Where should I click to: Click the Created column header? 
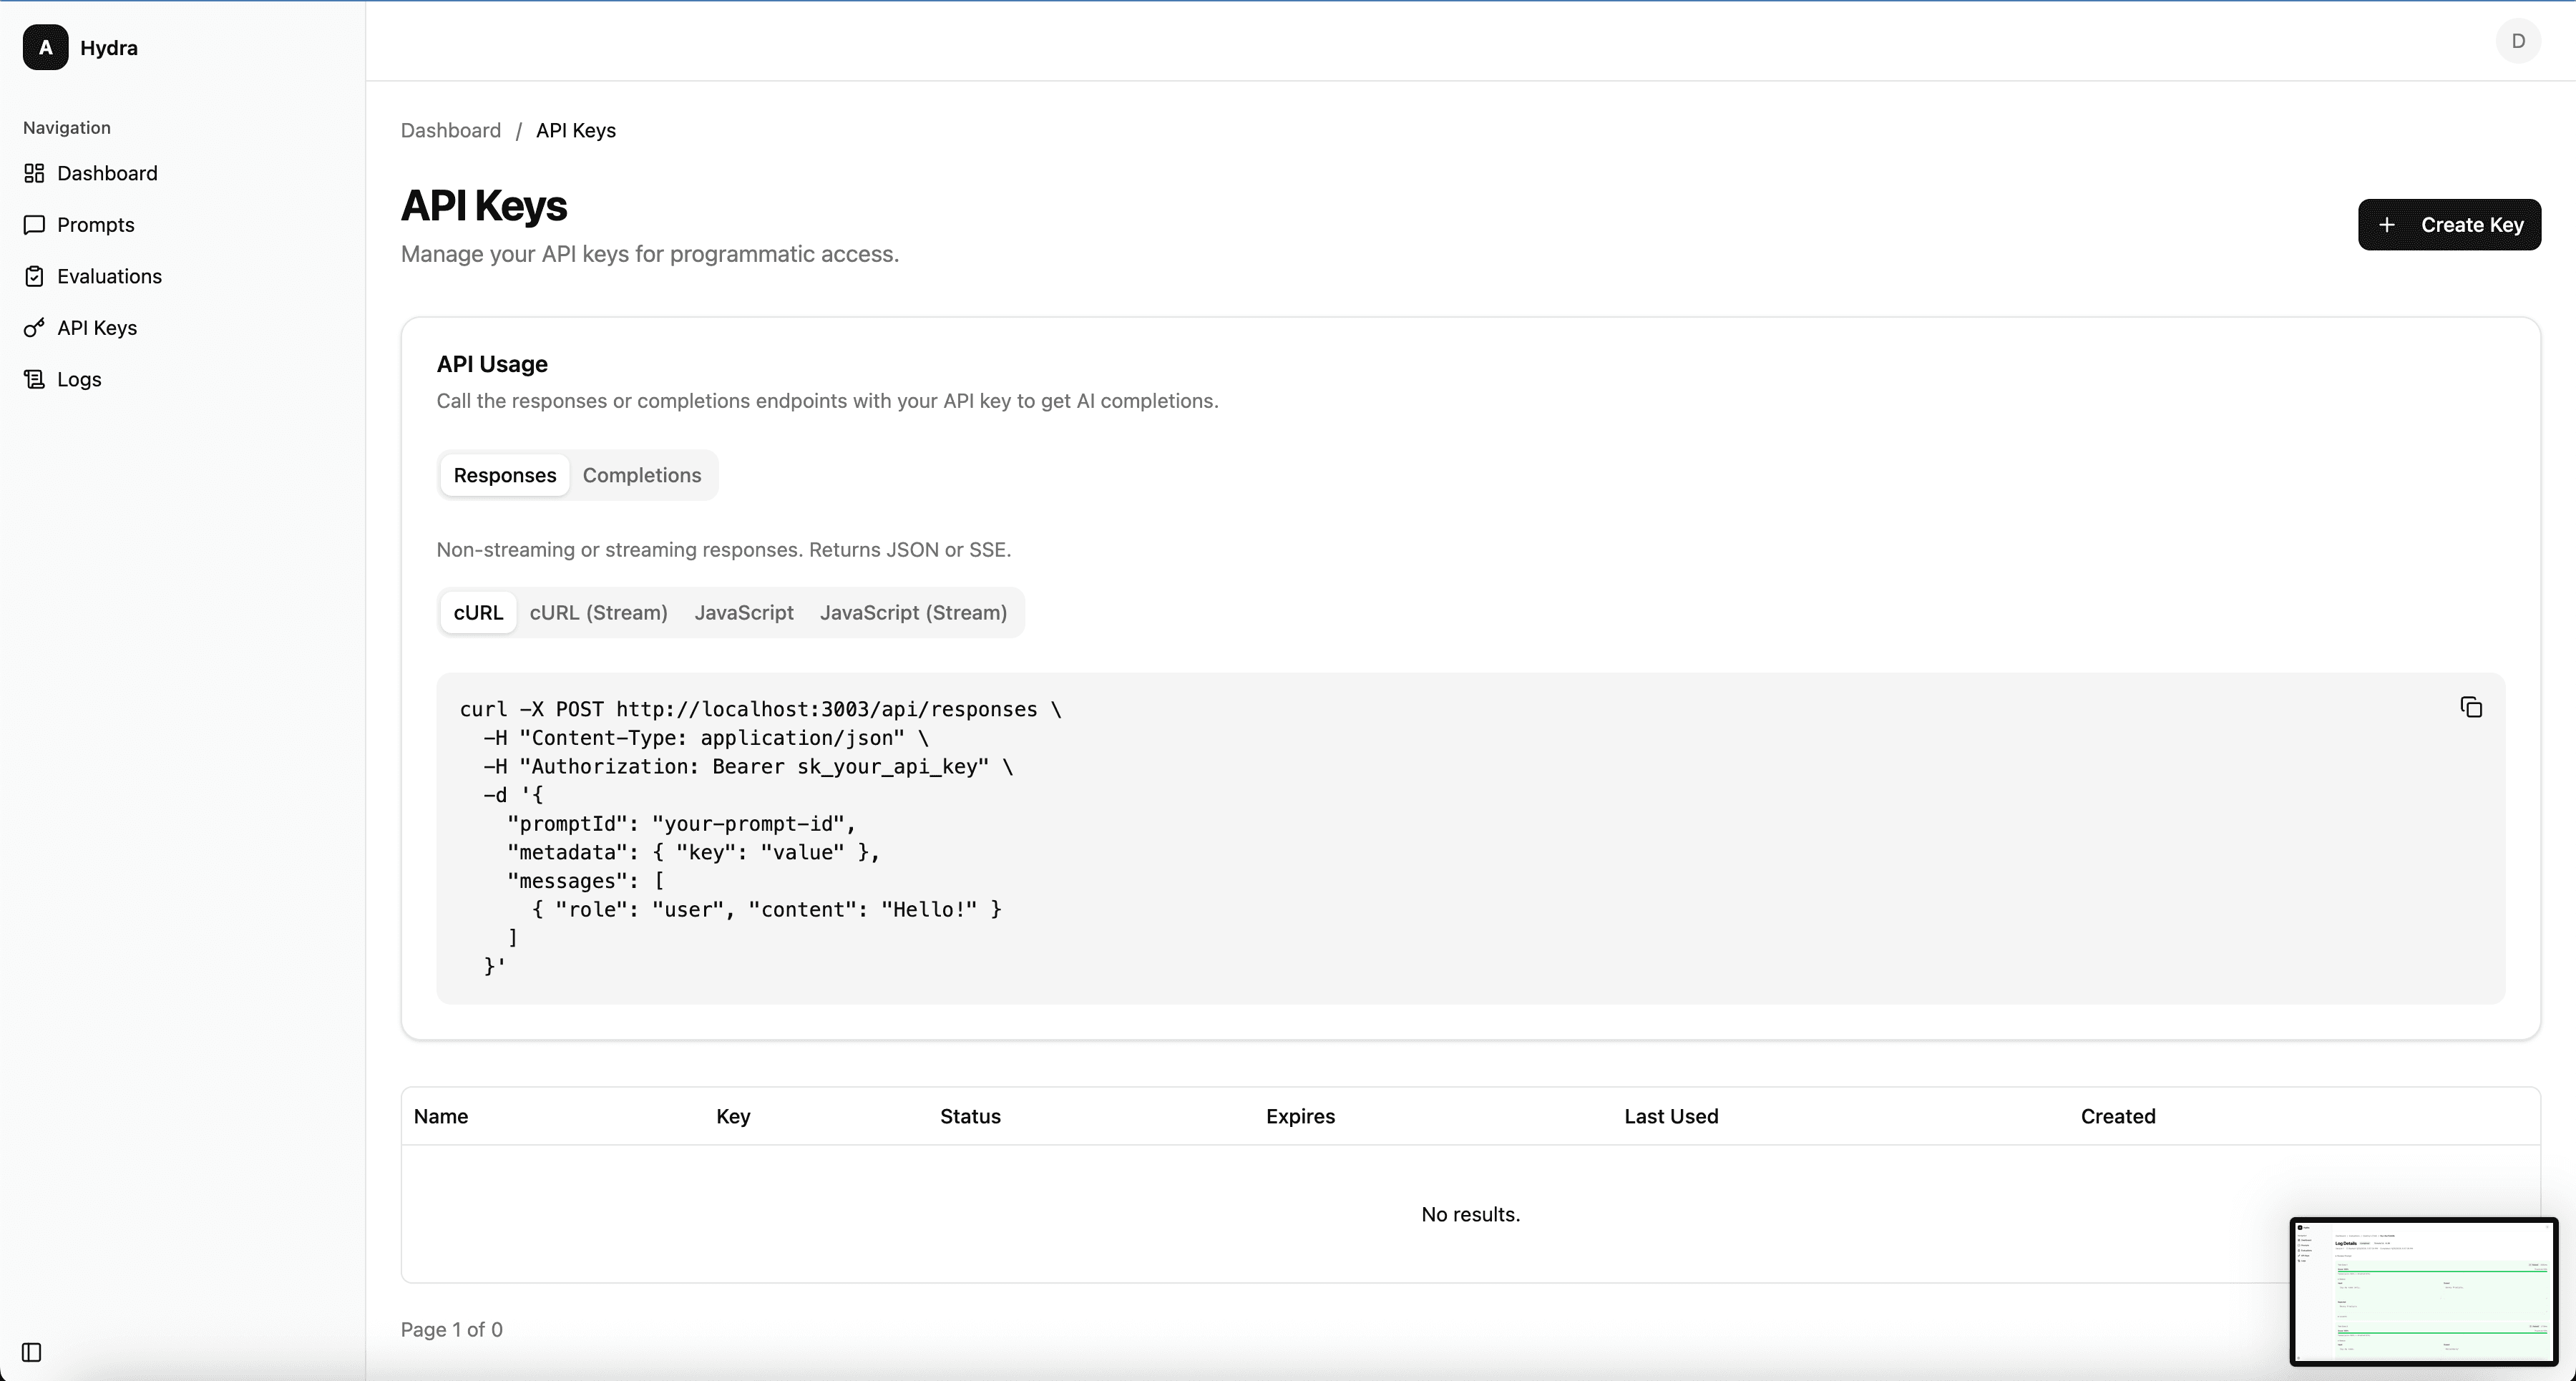click(2118, 1116)
